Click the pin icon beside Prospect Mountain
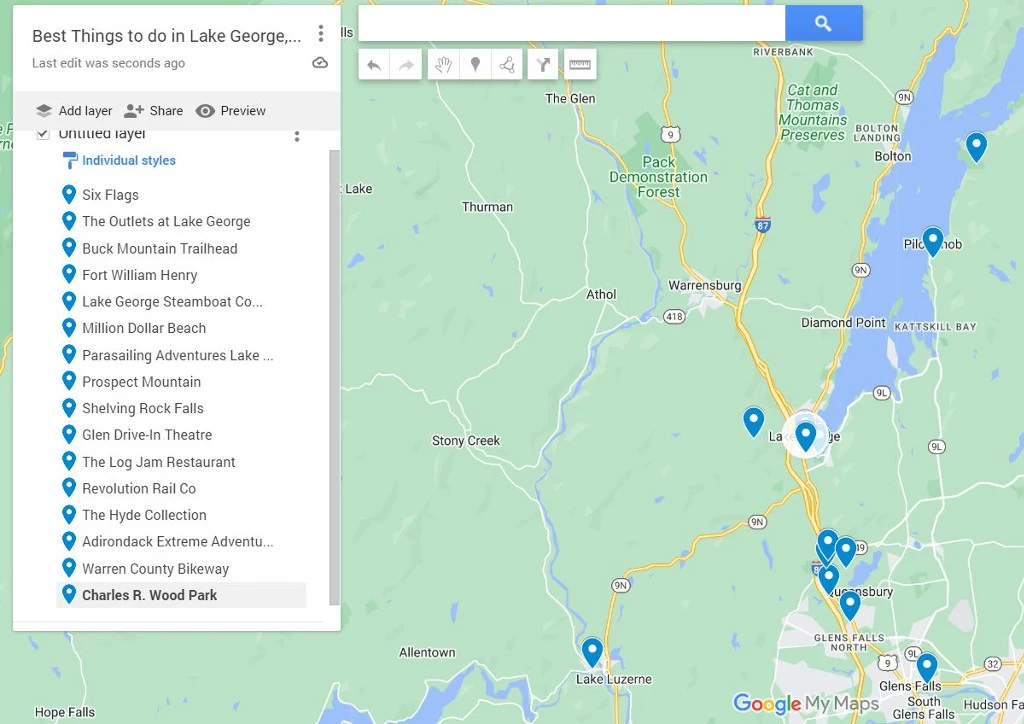Screen dimensions: 1024x724 [69, 381]
